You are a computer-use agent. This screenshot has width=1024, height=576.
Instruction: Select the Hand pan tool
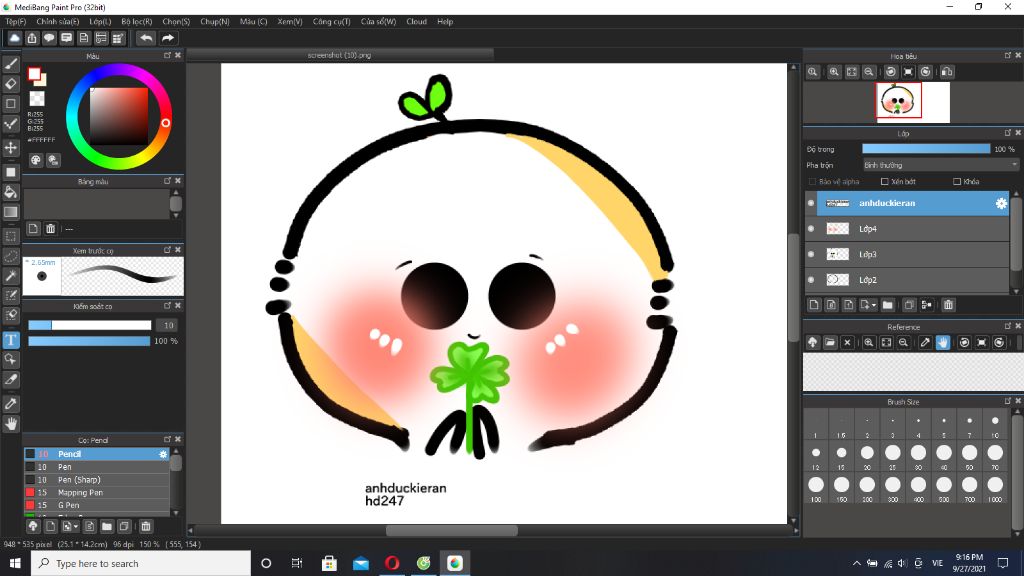[x=11, y=424]
